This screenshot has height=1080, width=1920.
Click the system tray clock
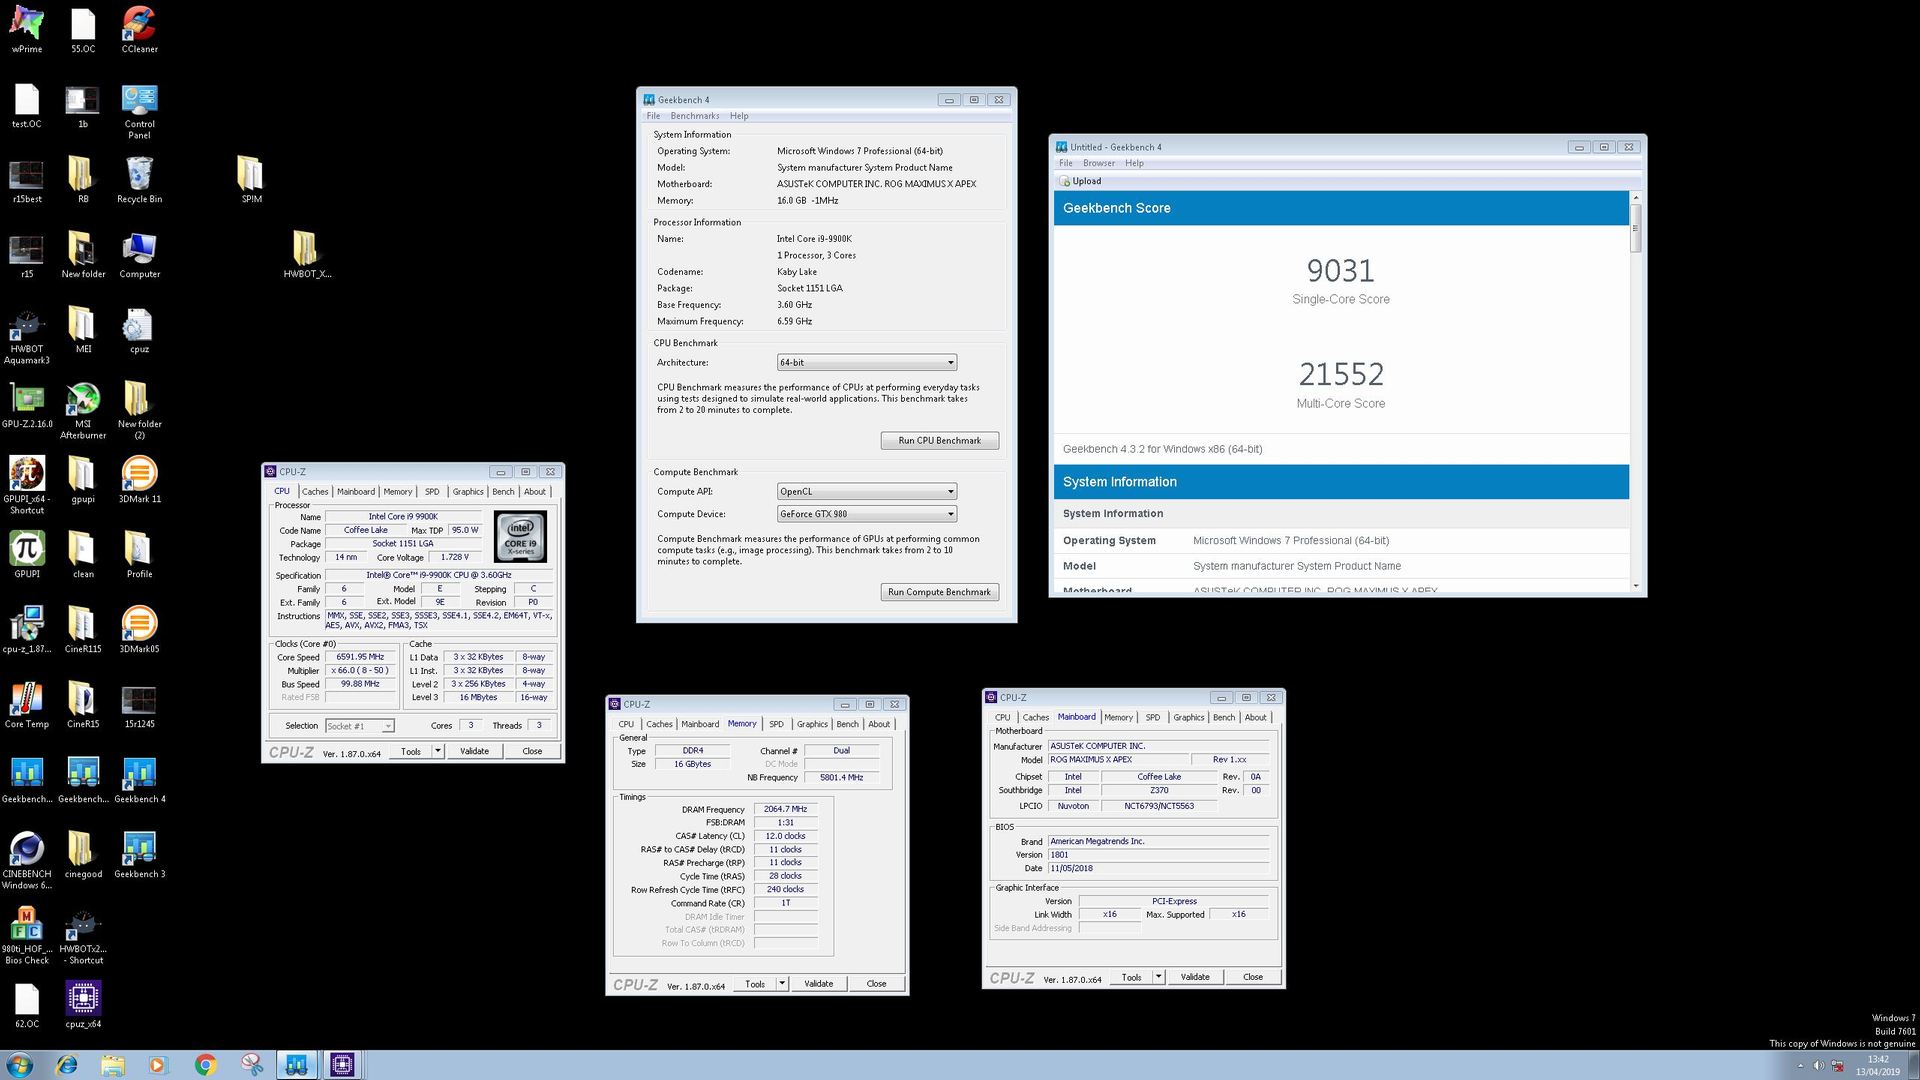(x=1878, y=1065)
